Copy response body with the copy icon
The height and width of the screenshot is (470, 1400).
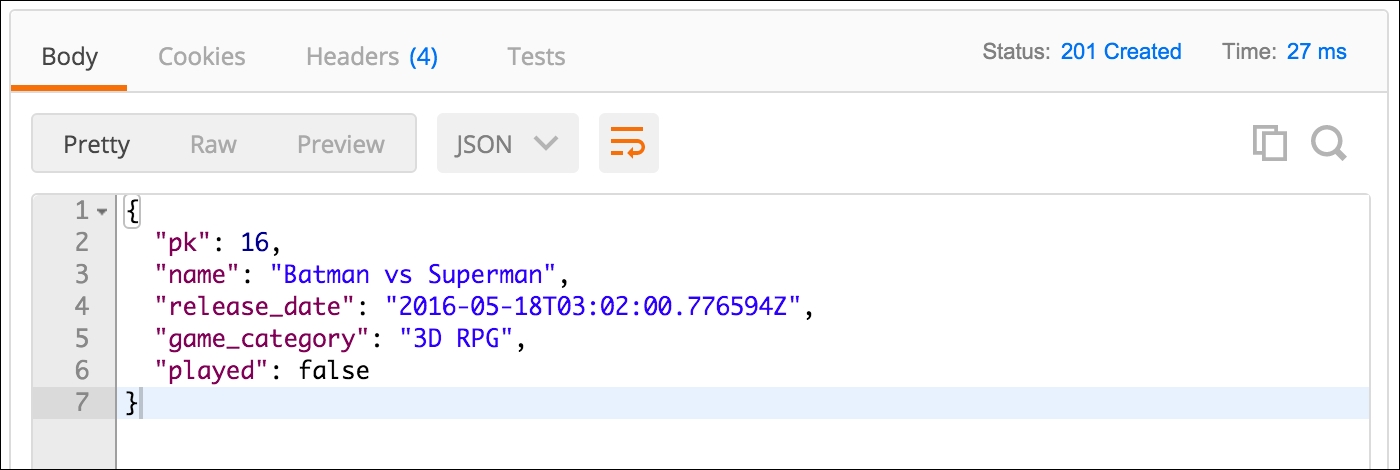(1270, 144)
